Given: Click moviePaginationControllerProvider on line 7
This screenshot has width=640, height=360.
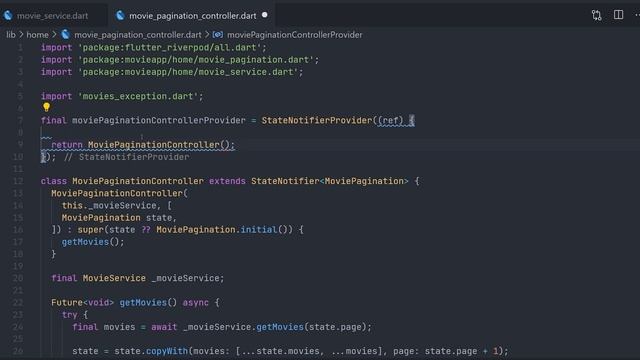Looking at the screenshot, I should point(159,120).
